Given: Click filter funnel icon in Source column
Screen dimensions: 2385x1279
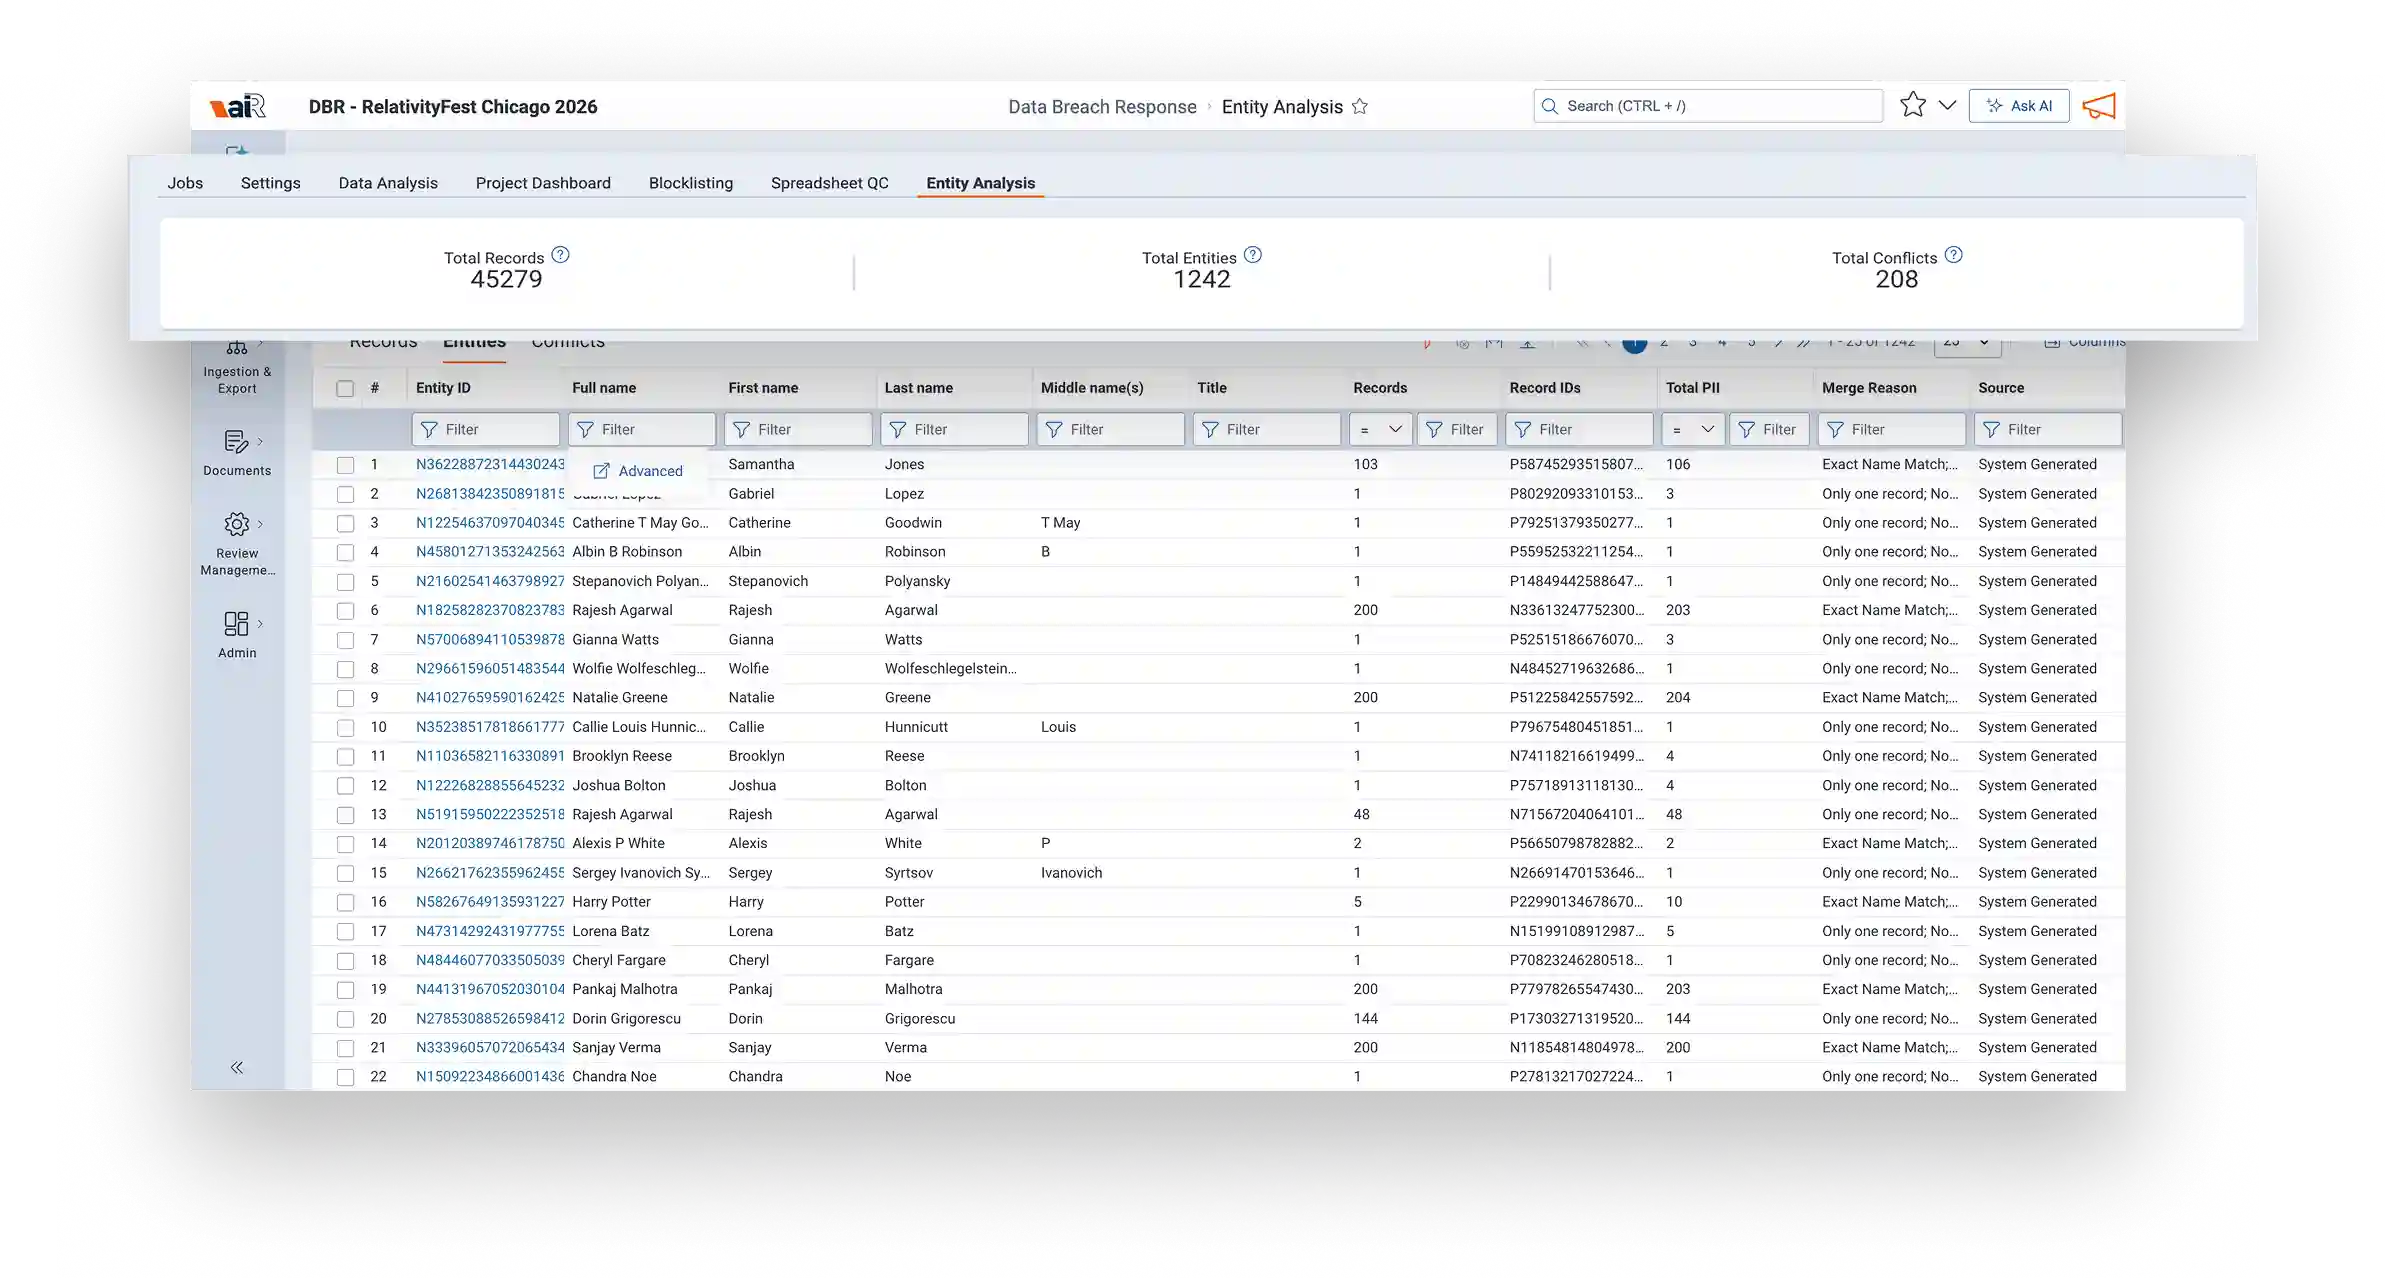Looking at the screenshot, I should point(1991,429).
